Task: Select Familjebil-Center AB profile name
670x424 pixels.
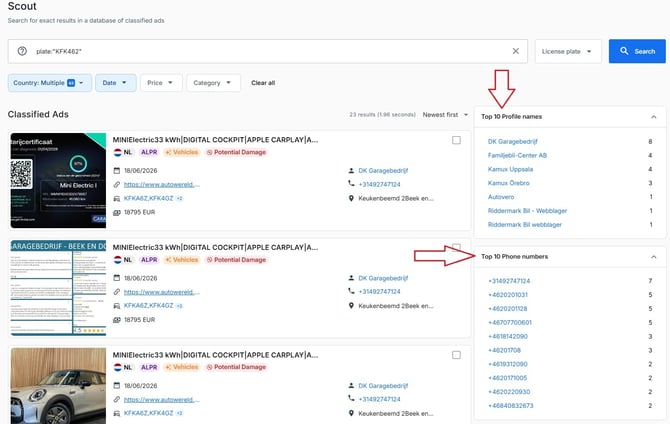Action: pyautogui.click(x=517, y=156)
